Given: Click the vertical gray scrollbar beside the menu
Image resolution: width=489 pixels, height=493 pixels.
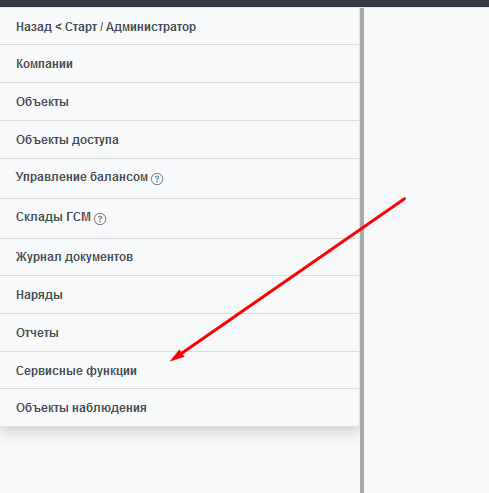Looking at the screenshot, I should [x=362, y=250].
